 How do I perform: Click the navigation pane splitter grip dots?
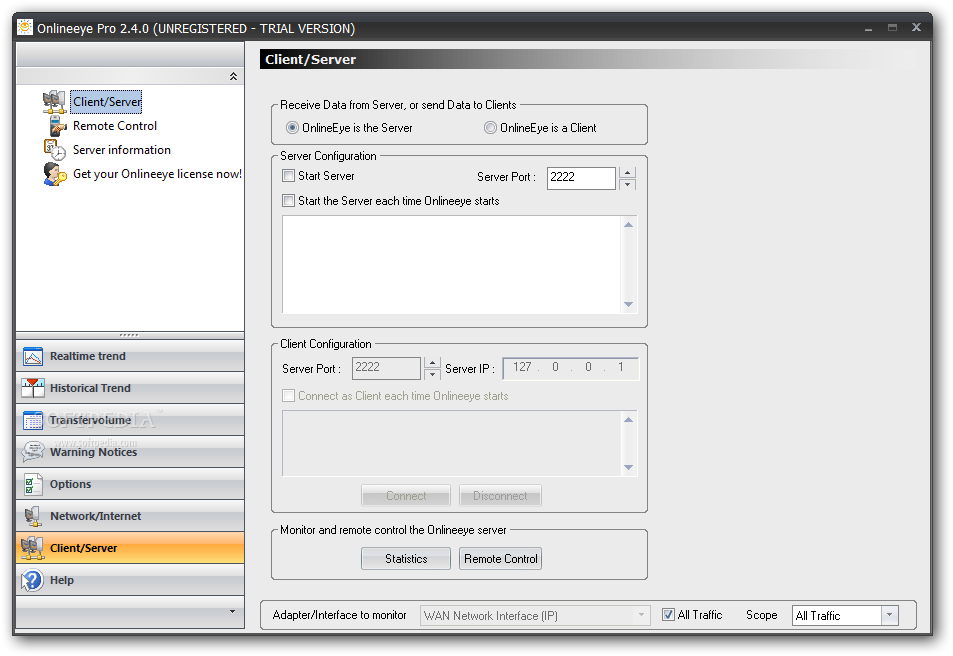129,335
